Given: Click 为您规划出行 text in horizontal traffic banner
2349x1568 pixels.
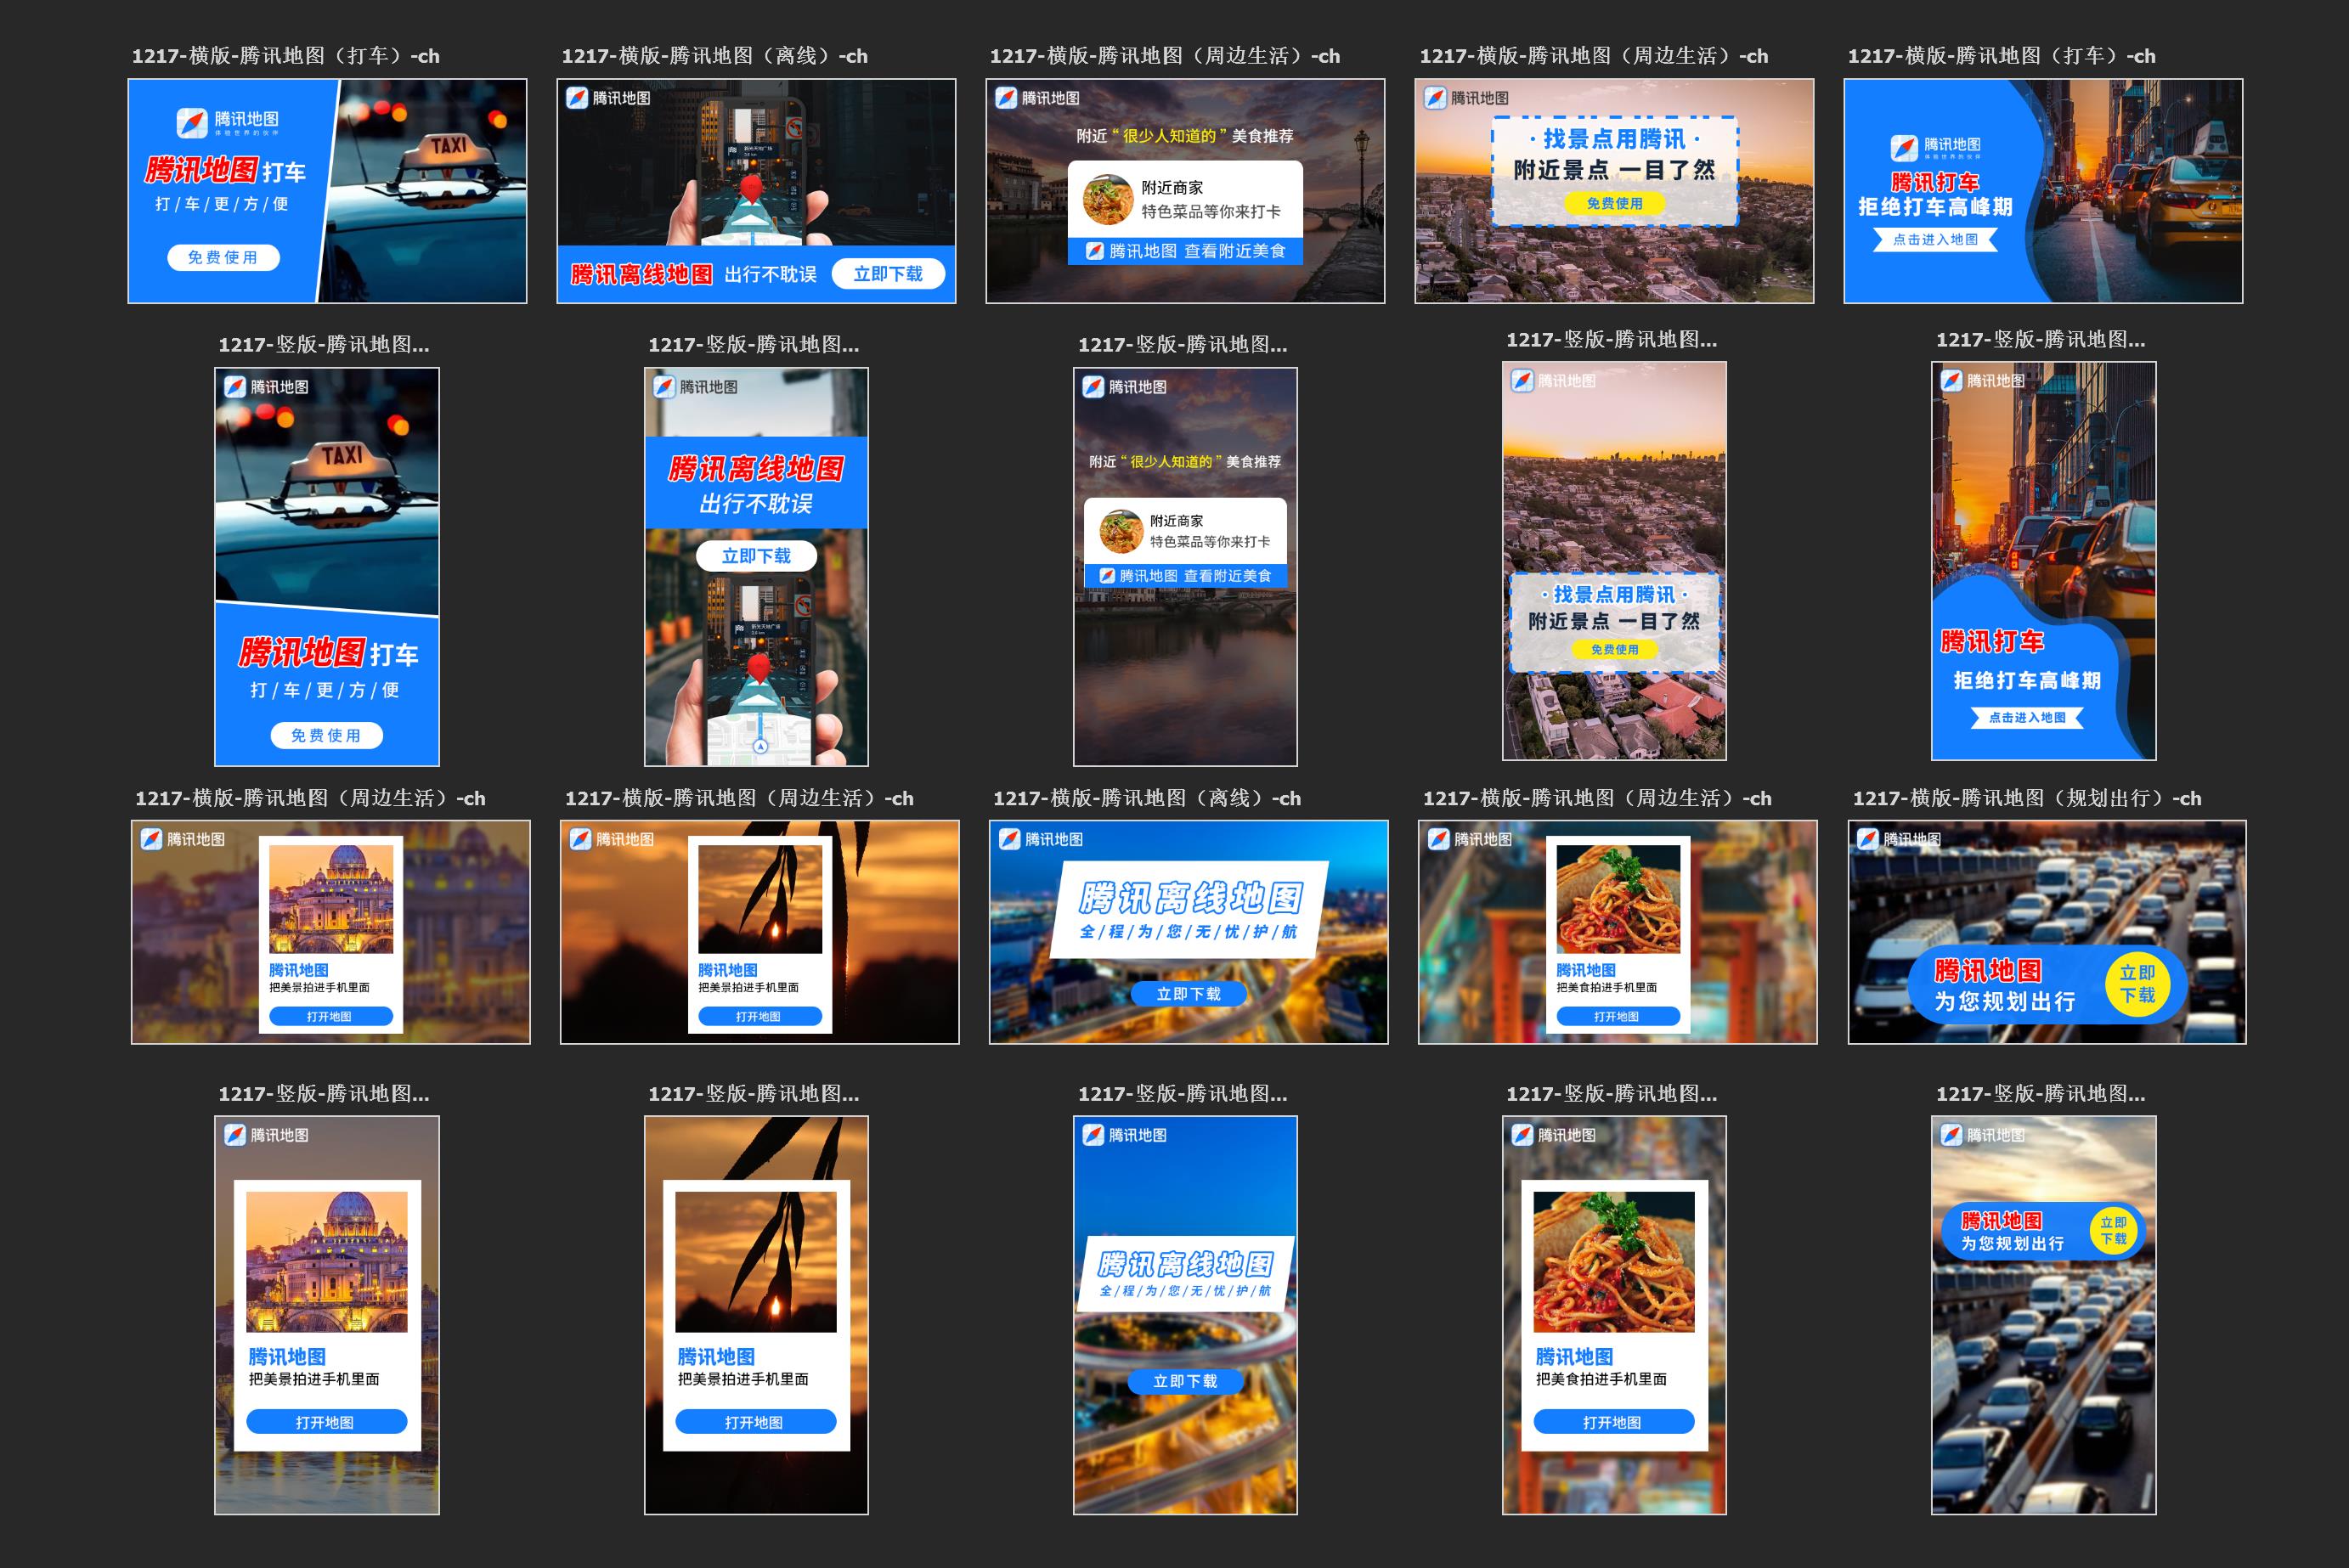Looking at the screenshot, I should click(x=2005, y=1001).
